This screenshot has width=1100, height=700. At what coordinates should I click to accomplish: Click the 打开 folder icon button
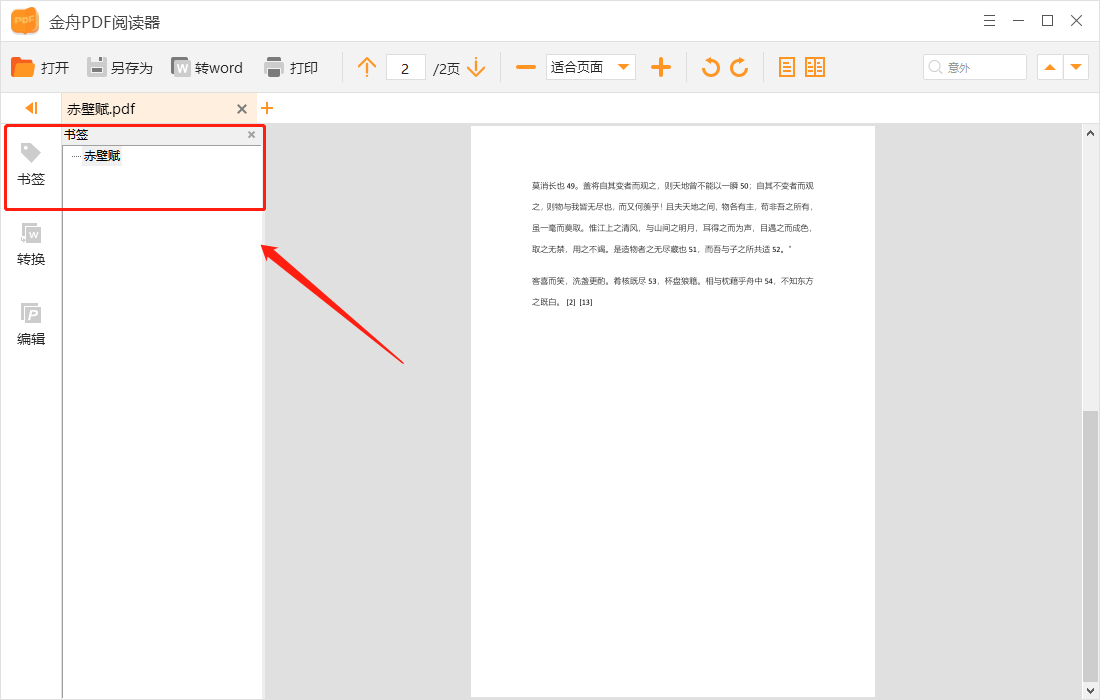[x=40, y=67]
